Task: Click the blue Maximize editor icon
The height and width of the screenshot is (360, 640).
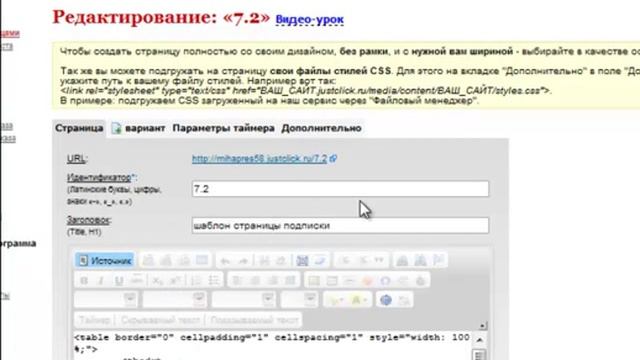Action: 386,300
